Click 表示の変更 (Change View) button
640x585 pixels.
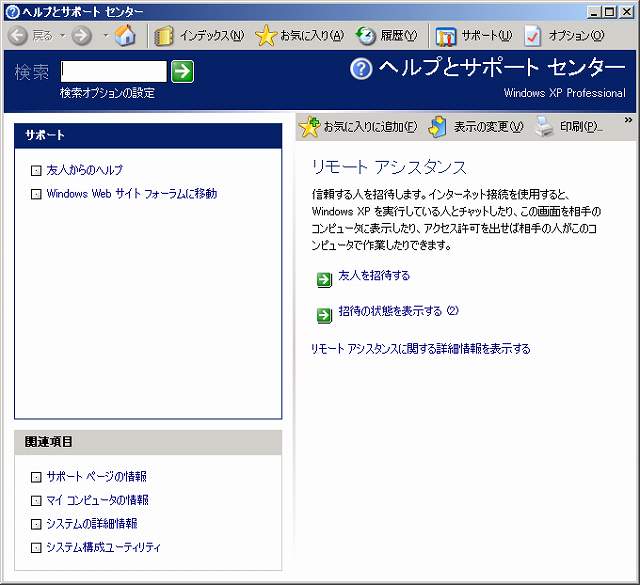[476, 127]
